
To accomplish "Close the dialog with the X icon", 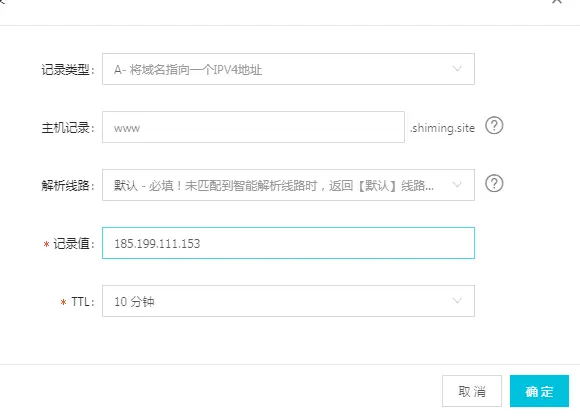I will (x=557, y=1).
